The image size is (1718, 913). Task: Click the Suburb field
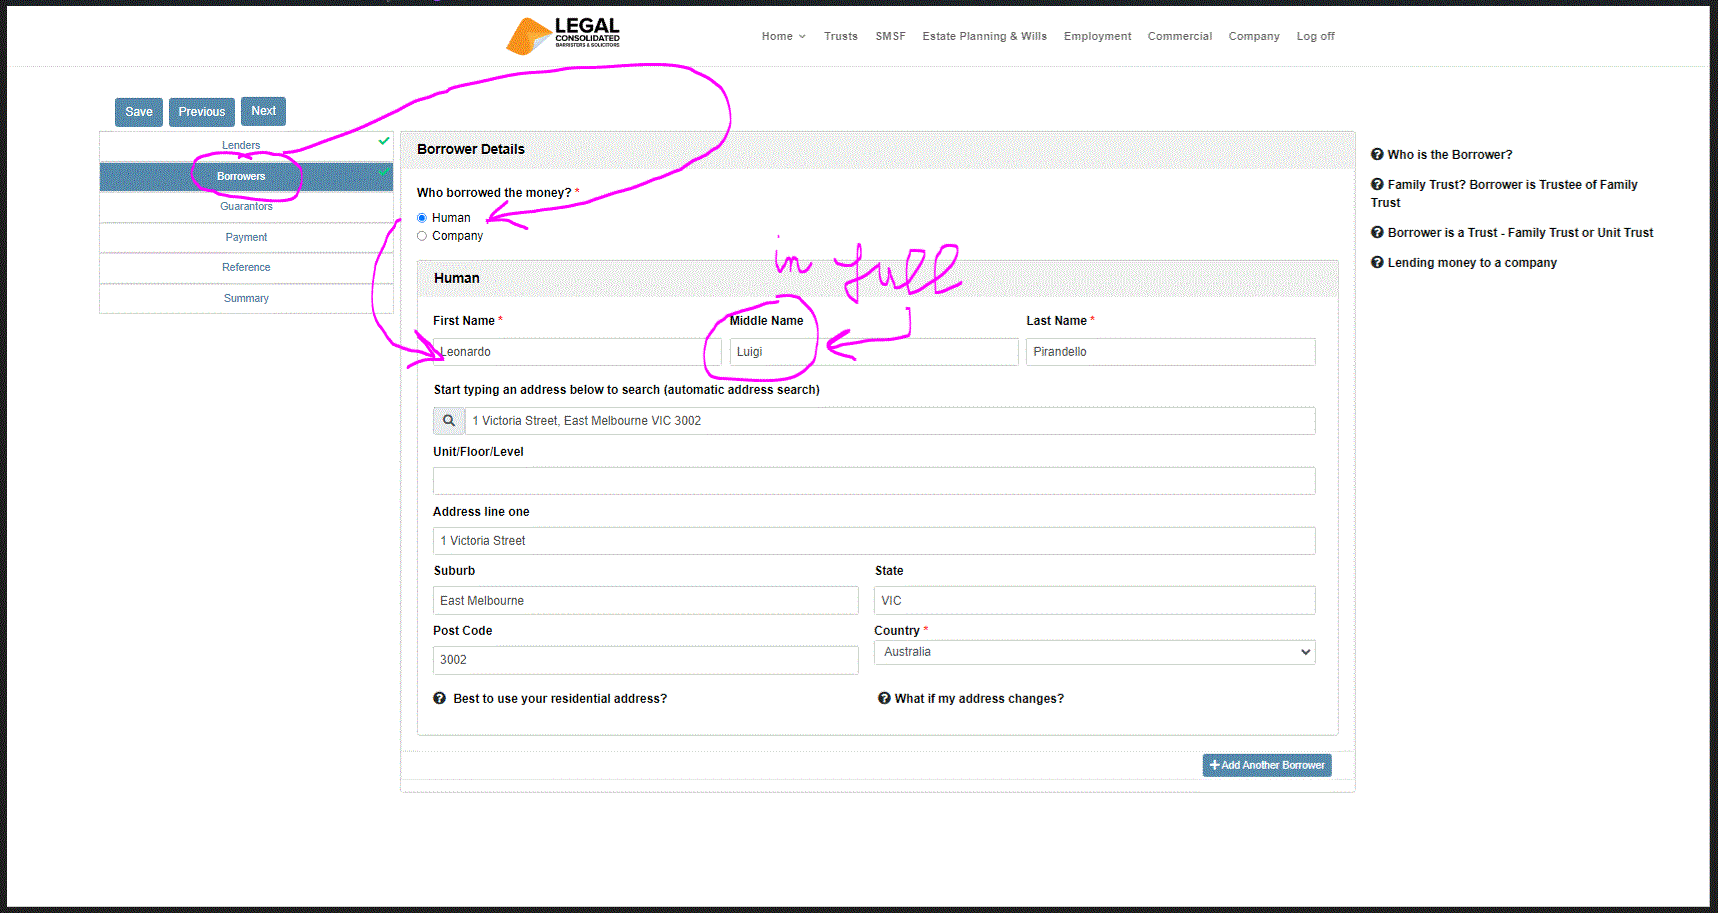pyautogui.click(x=646, y=601)
